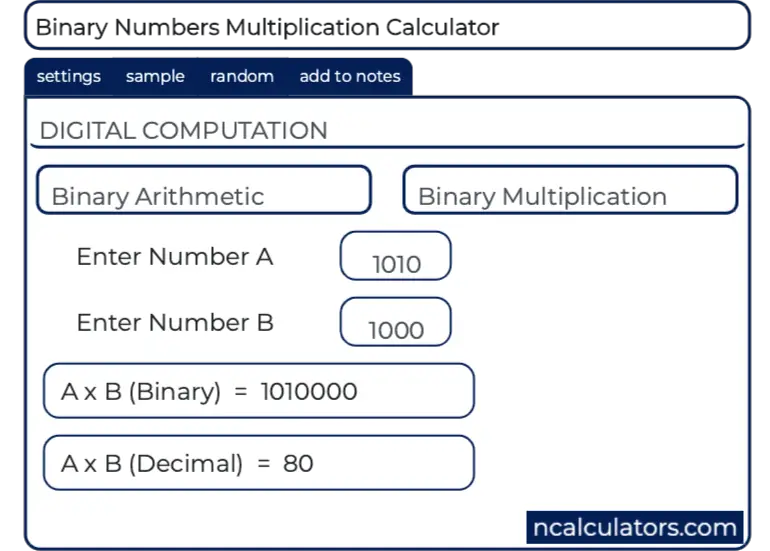770x551 pixels.
Task: Select the random tab
Action: coord(241,77)
